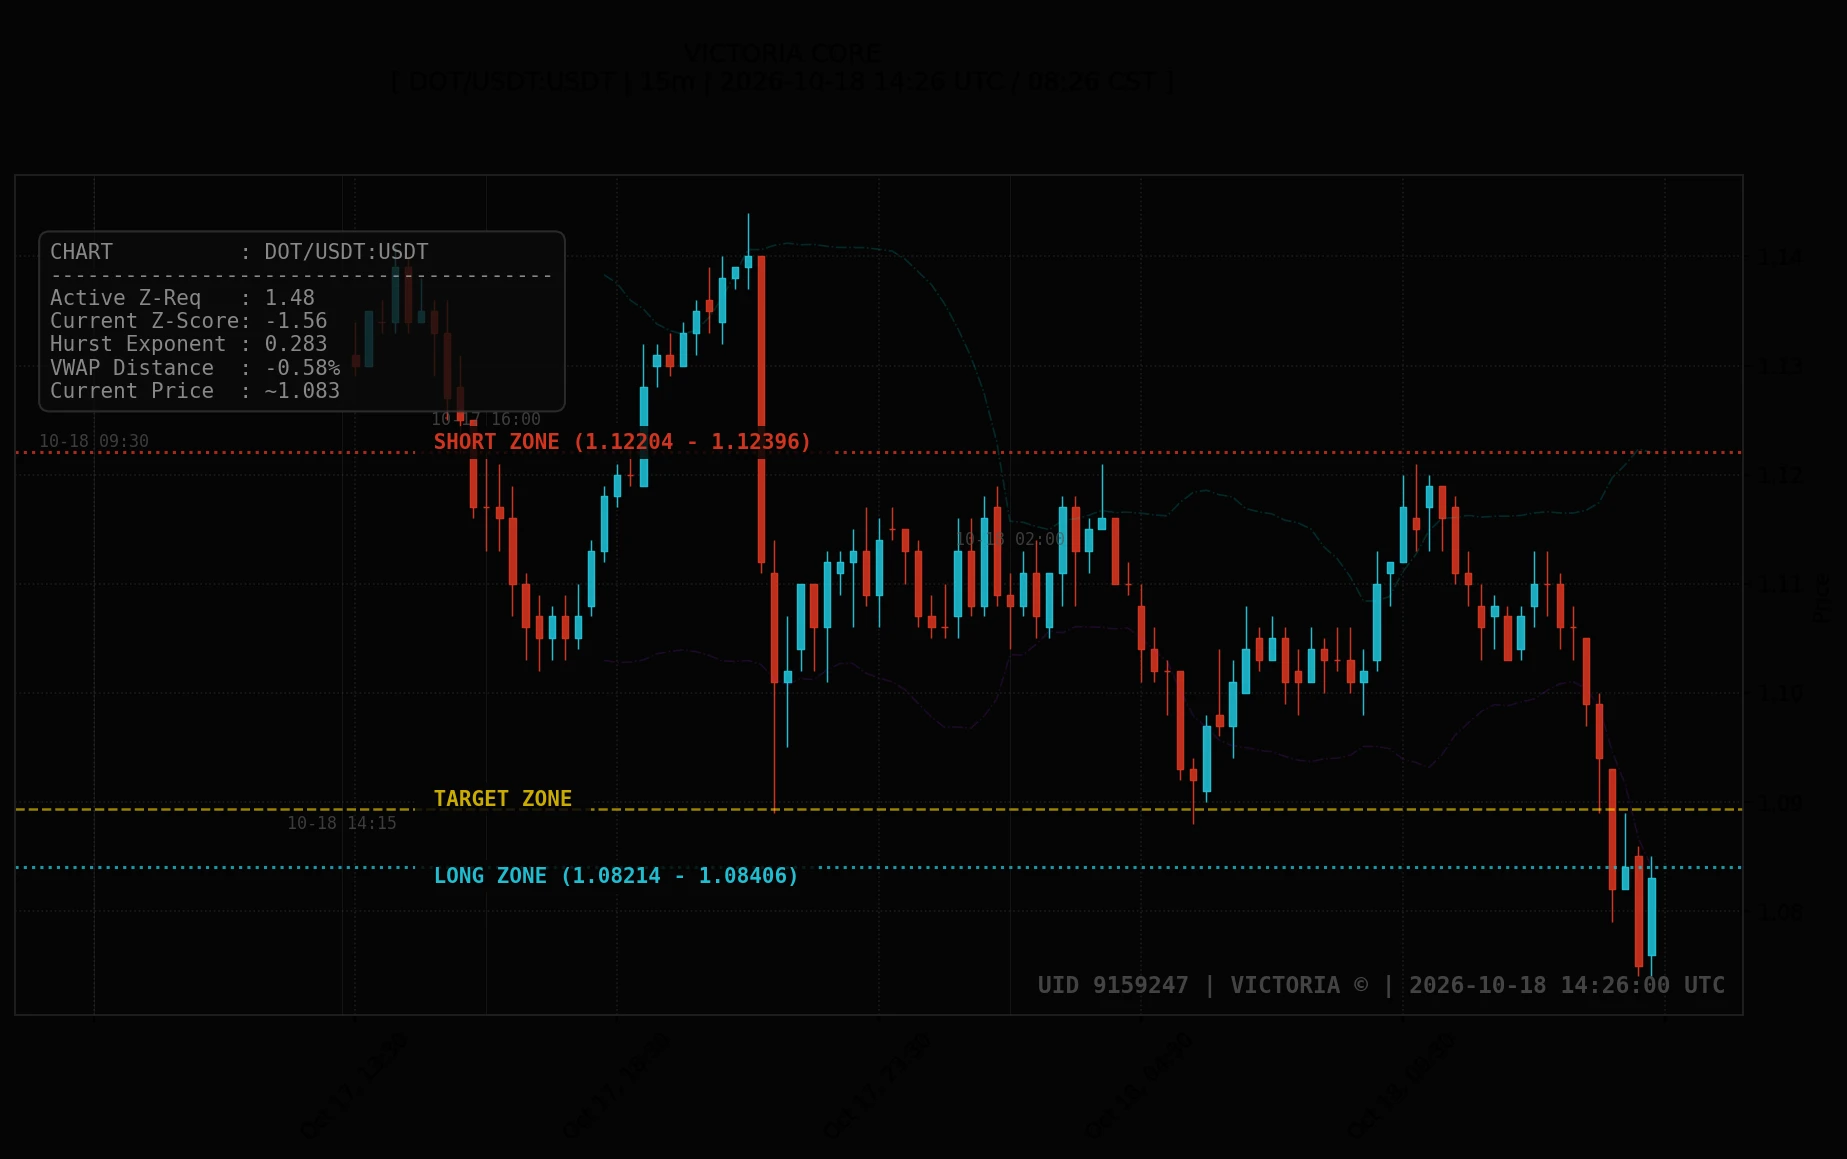
Task: Click the 1.09 price axis label
Action: [1782, 803]
